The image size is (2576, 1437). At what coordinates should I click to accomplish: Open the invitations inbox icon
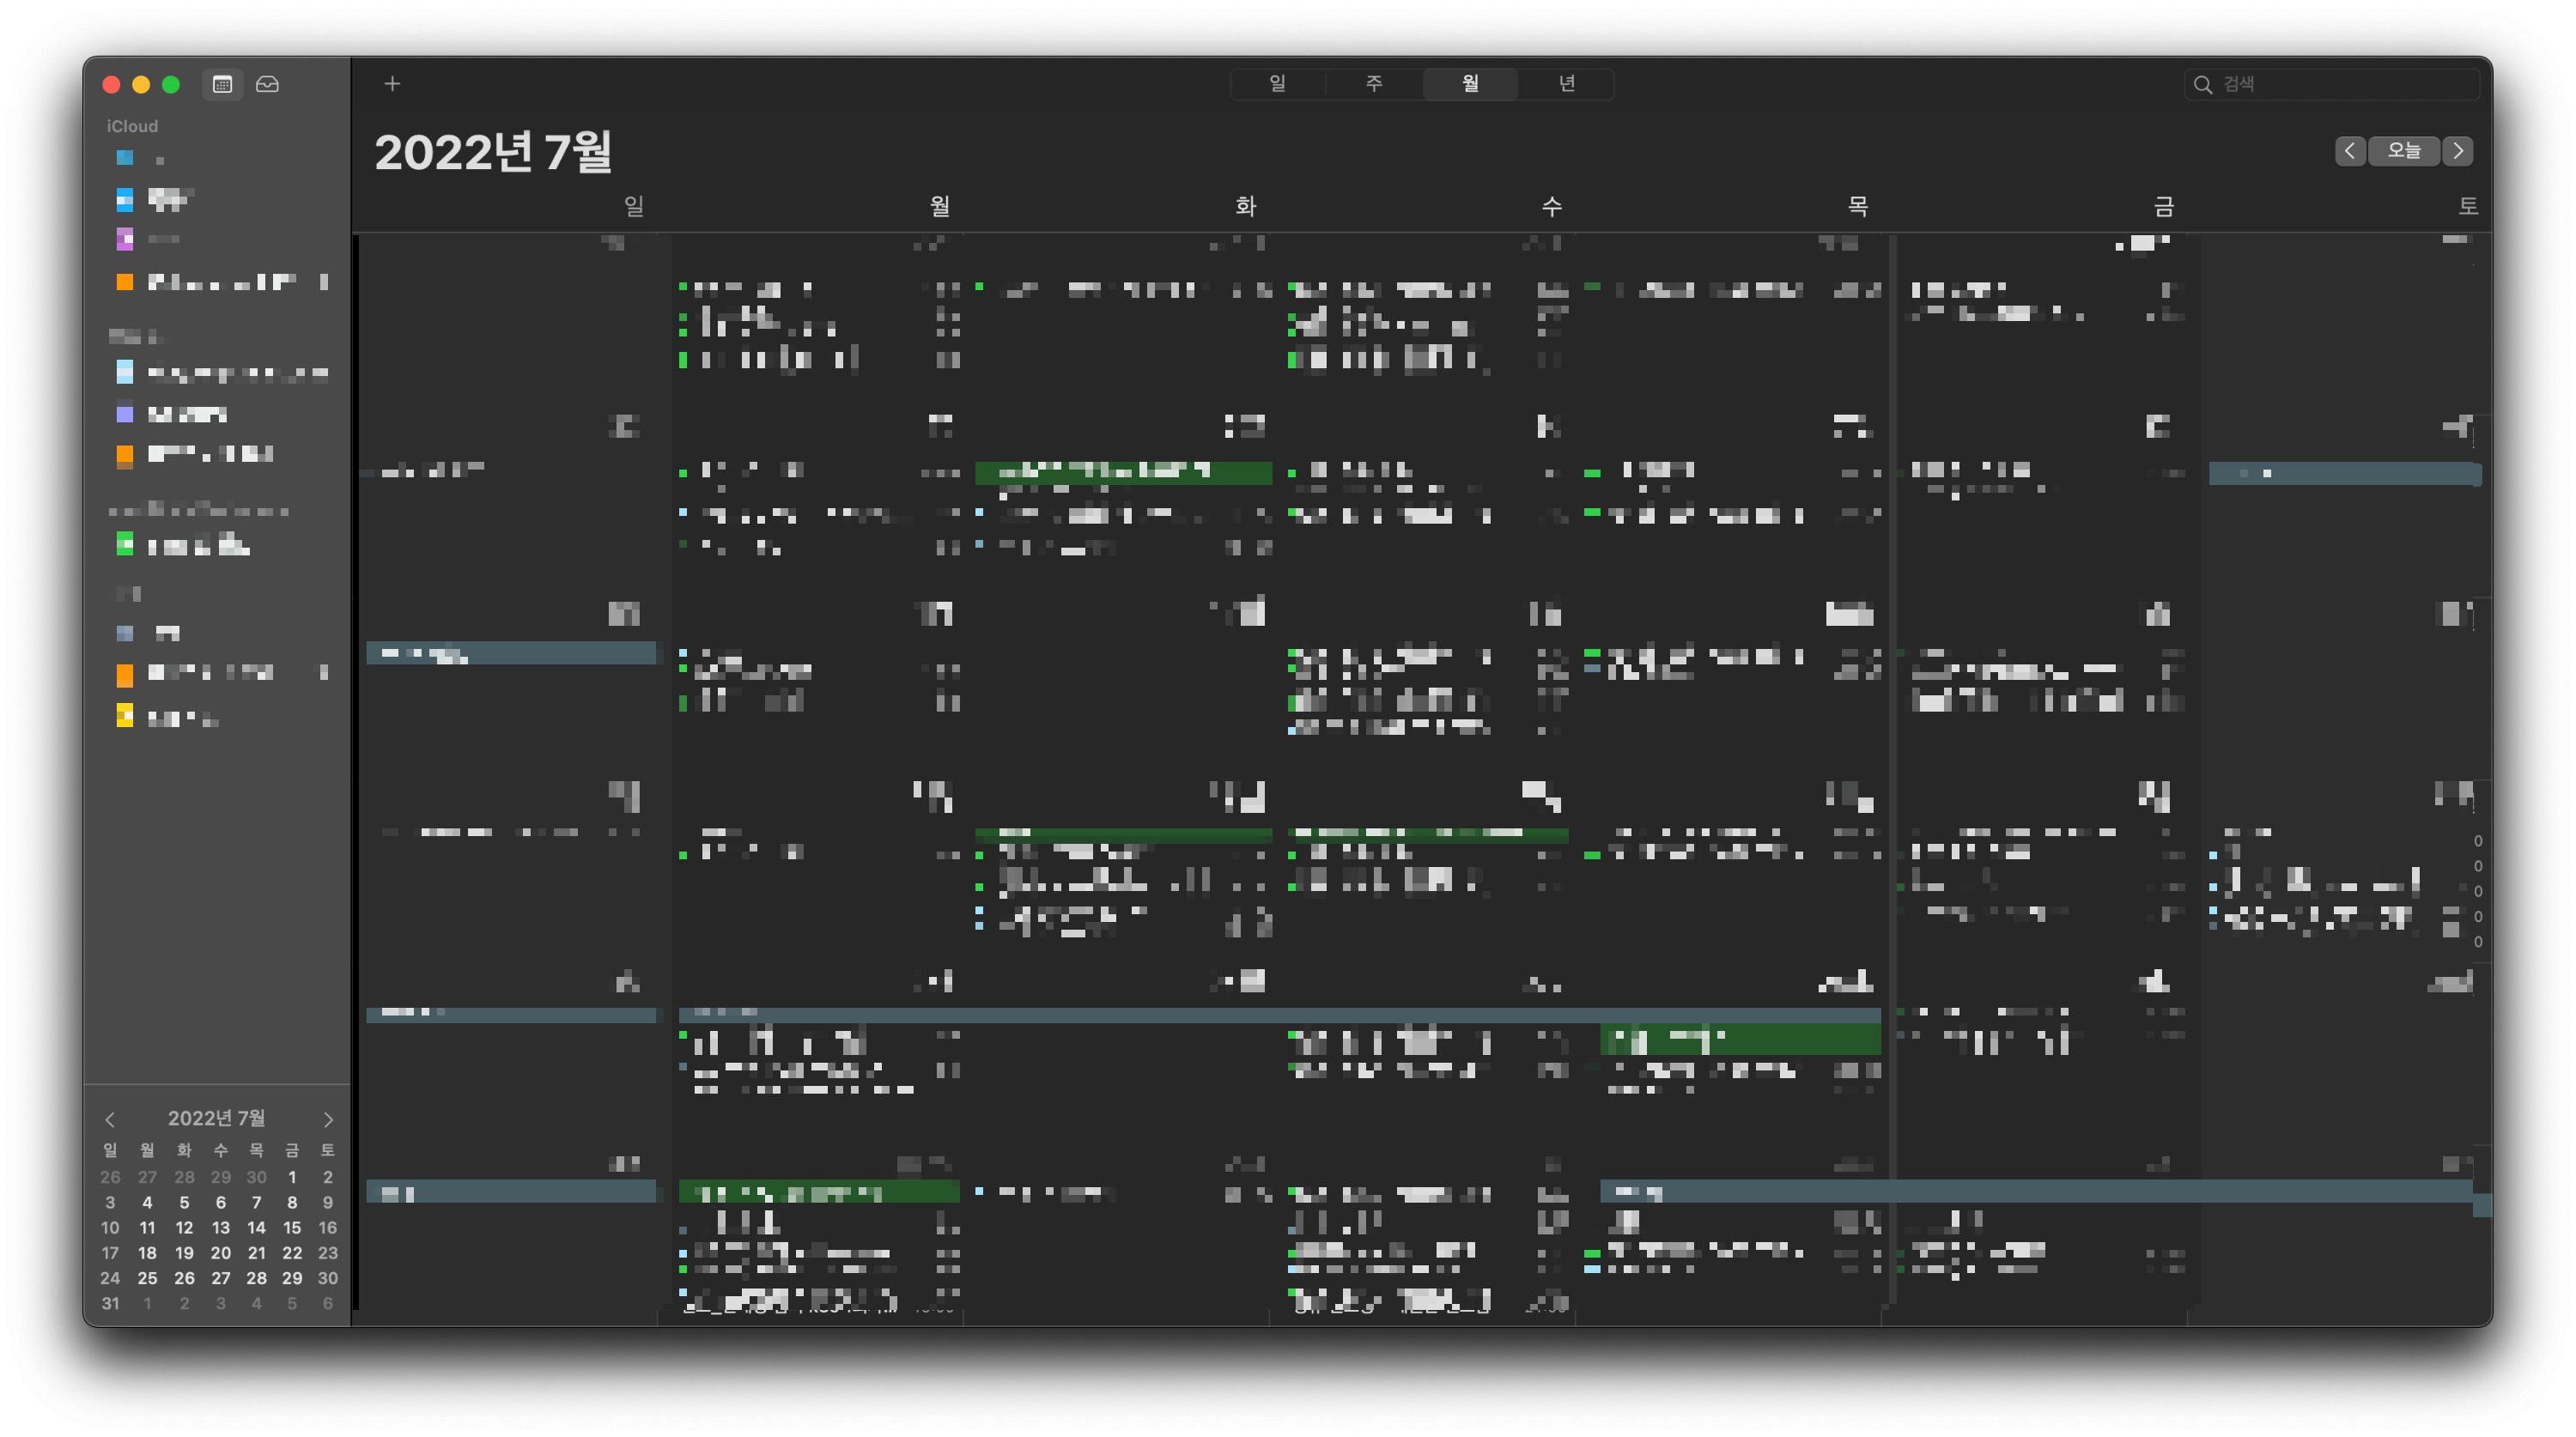(267, 85)
